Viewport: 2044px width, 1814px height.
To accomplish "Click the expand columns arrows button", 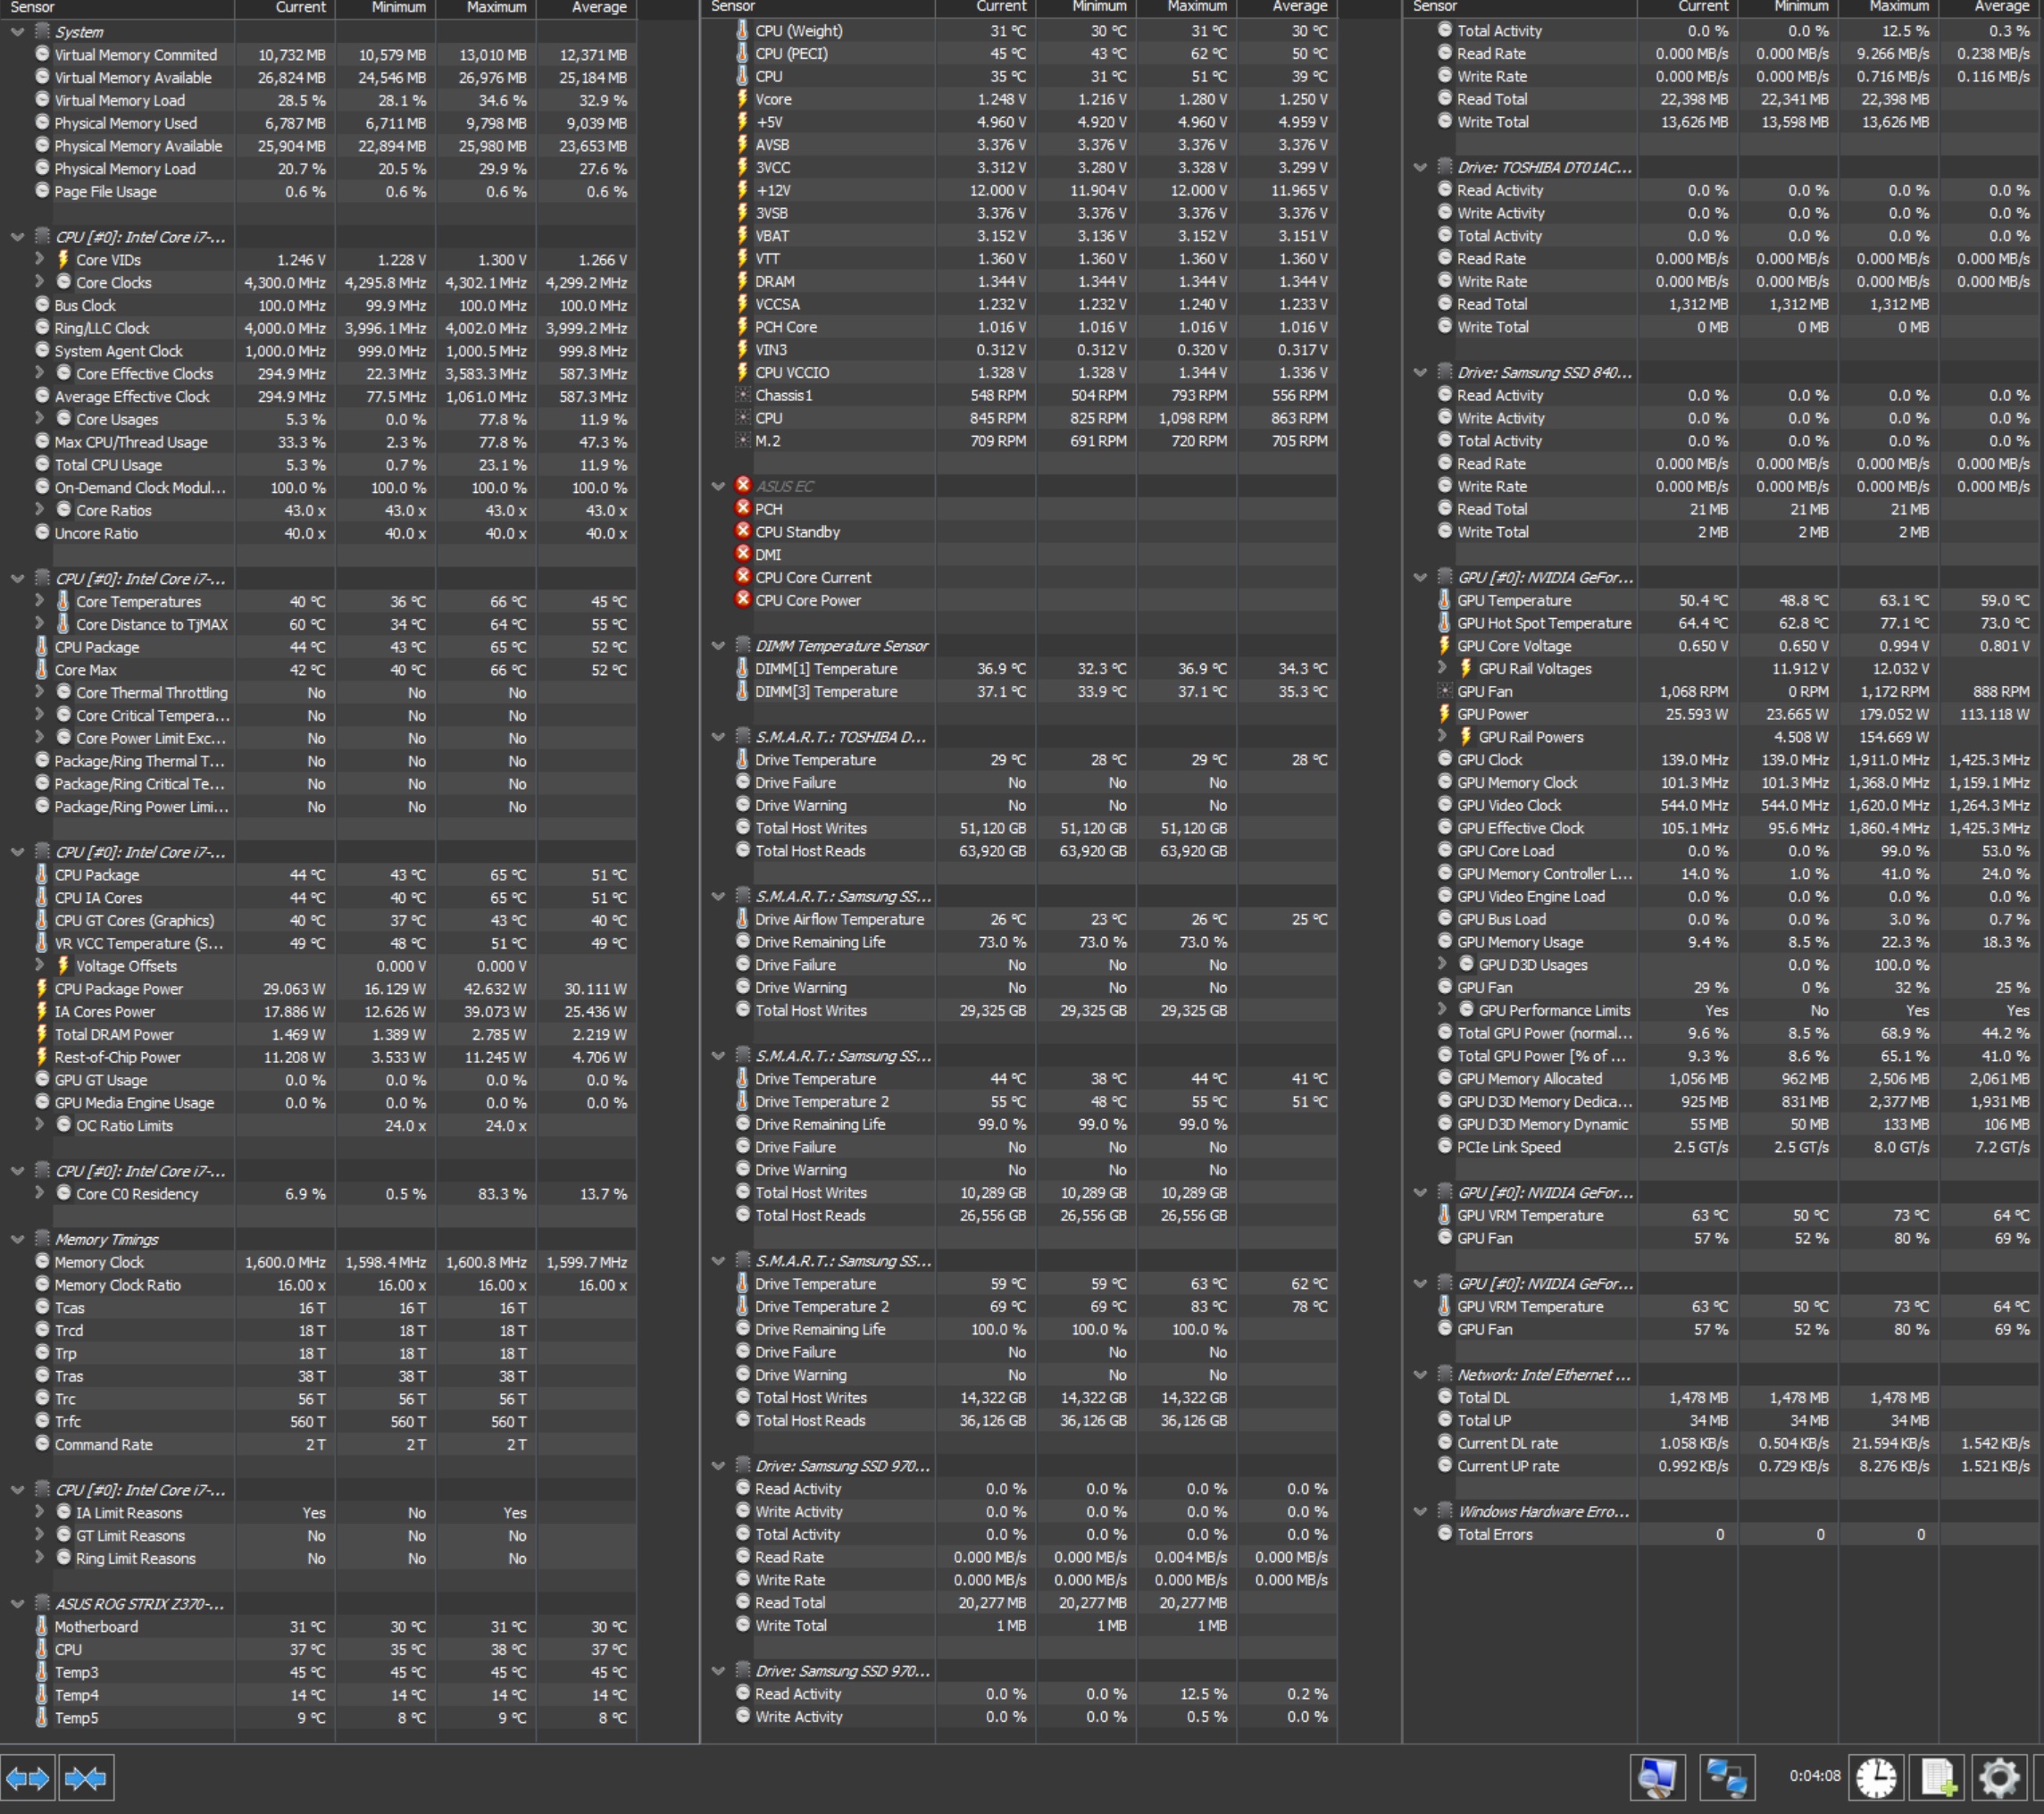I will [x=28, y=1779].
